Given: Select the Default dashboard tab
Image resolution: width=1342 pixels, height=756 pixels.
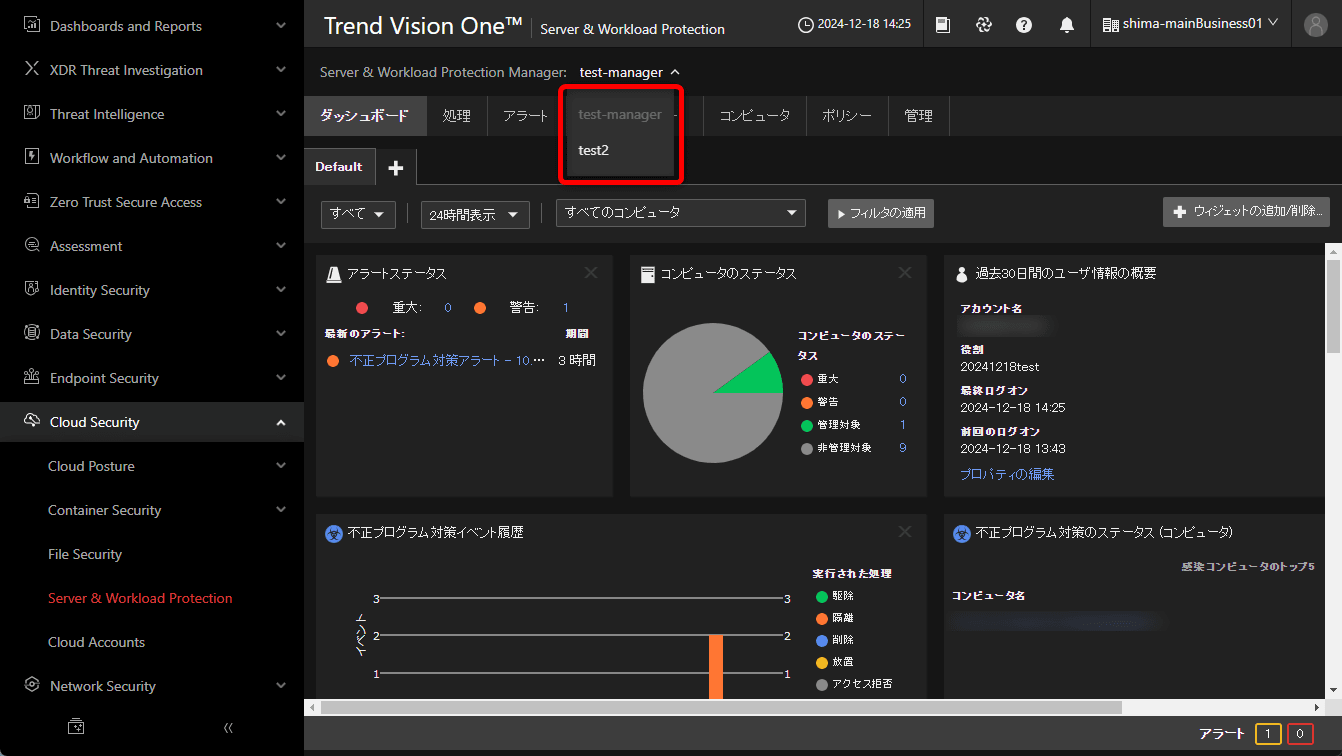Looking at the screenshot, I should coord(339,167).
